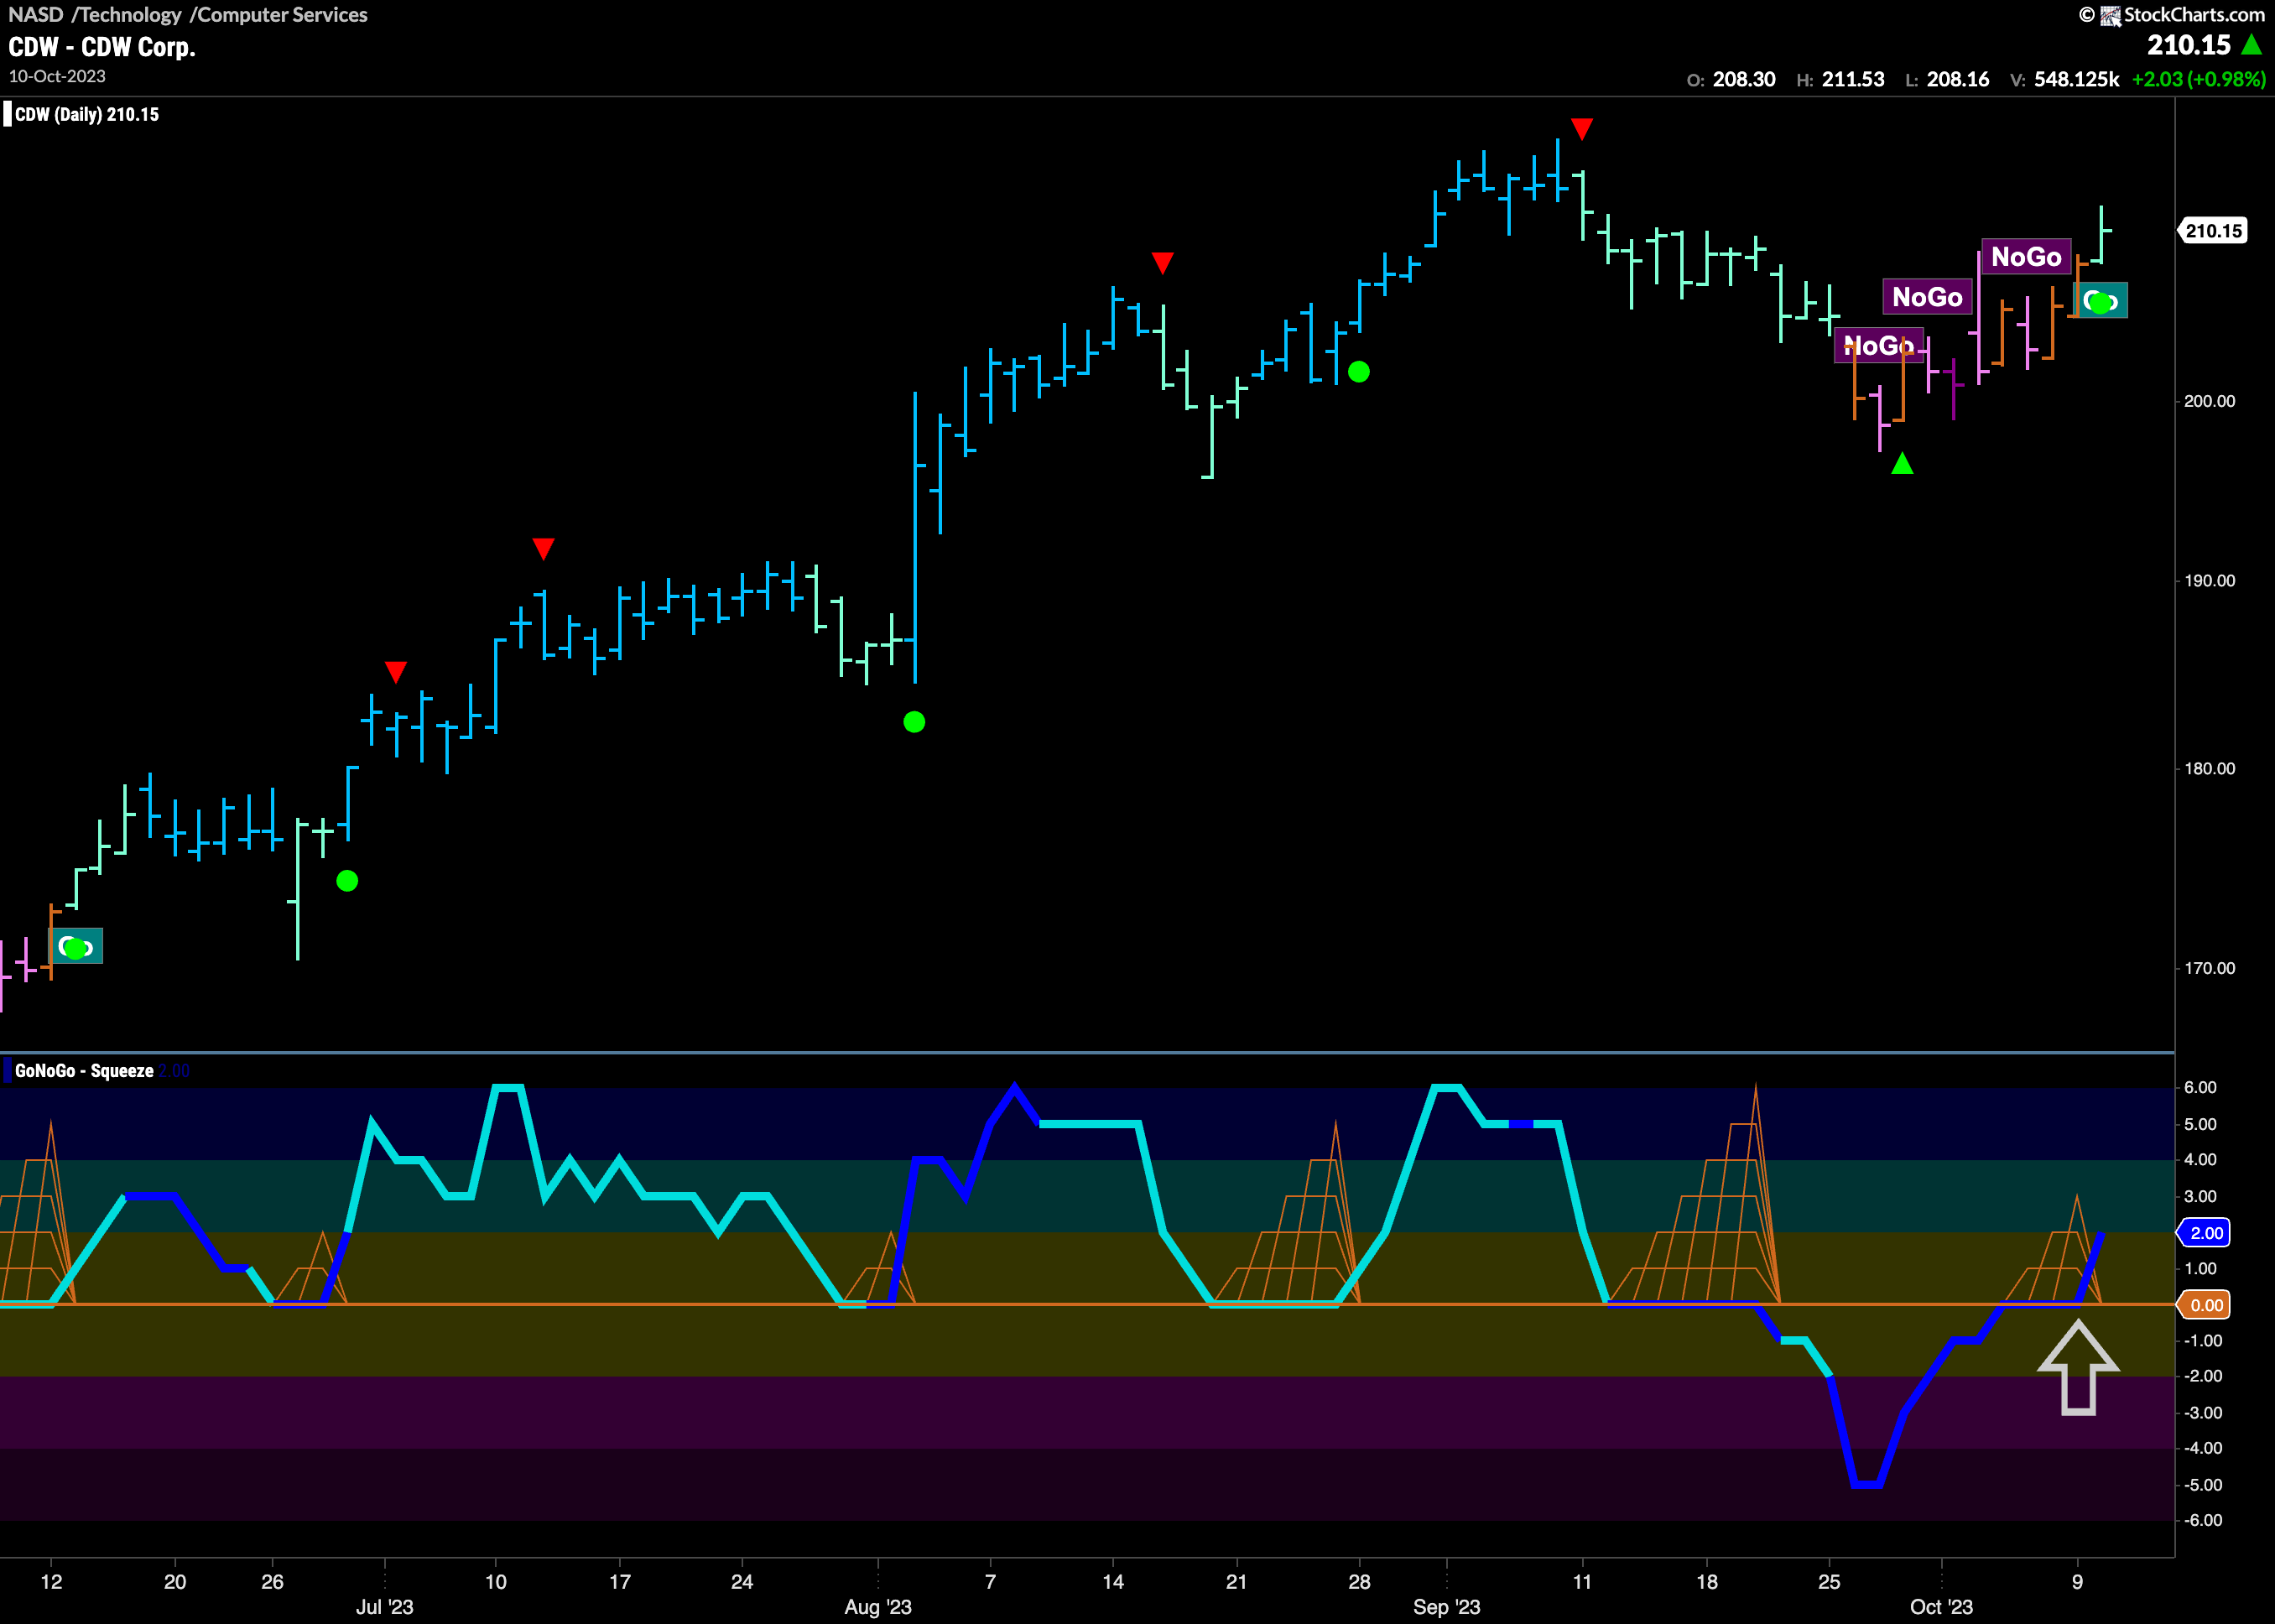Click the Go badge icon near October 9 bar

(2100, 301)
